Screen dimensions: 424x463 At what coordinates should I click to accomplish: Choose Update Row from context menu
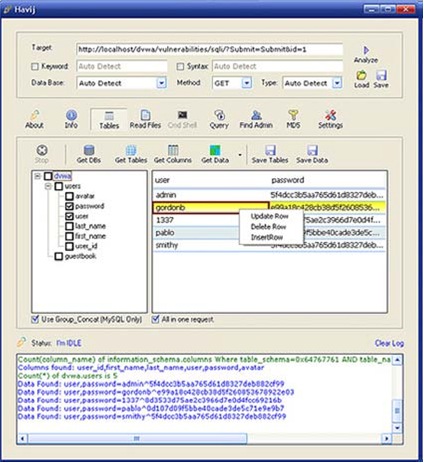(x=269, y=216)
